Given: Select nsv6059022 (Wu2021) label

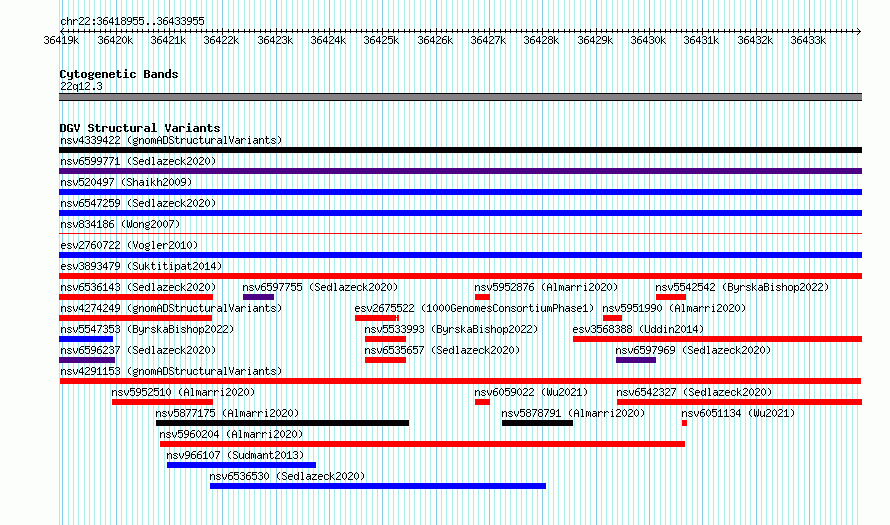Looking at the screenshot, I should [x=531, y=392].
